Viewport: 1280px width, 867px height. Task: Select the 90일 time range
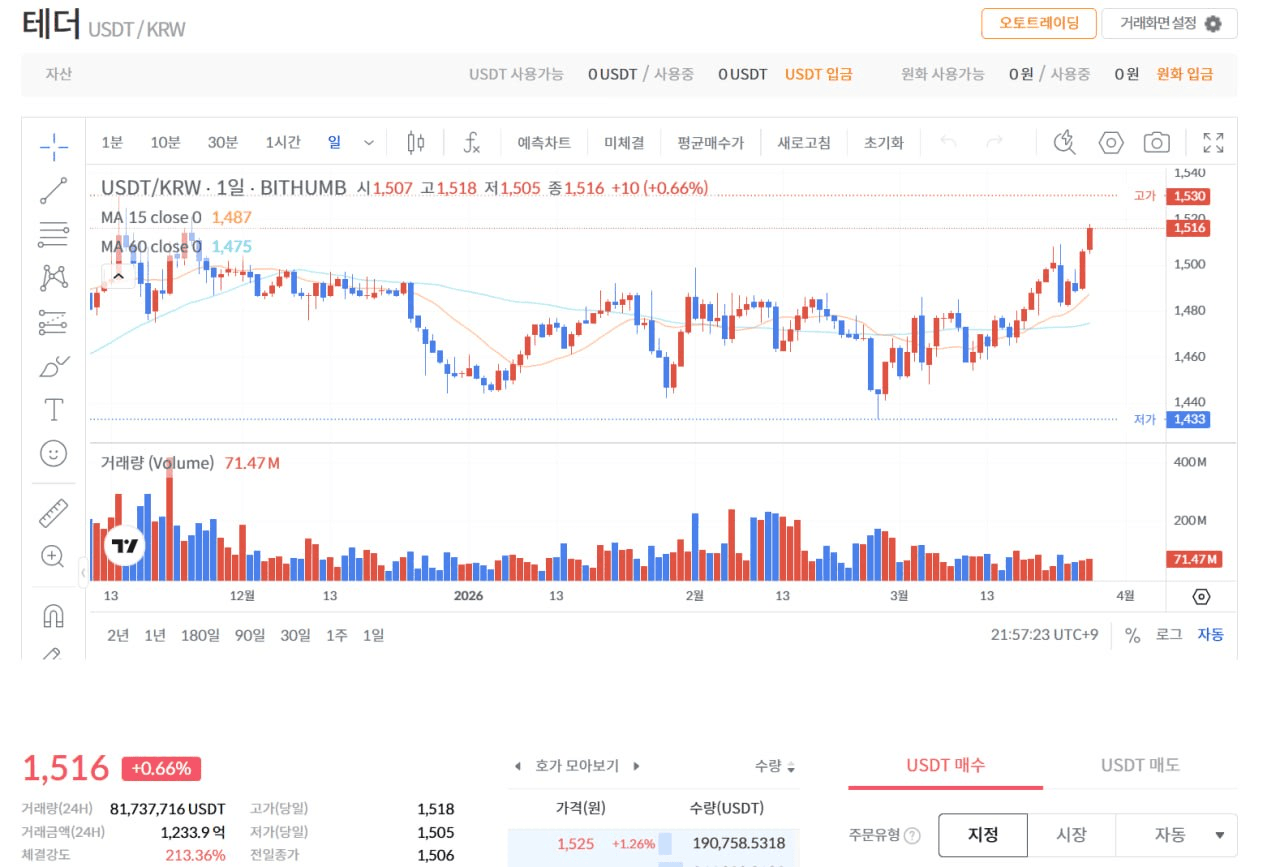[x=249, y=635]
